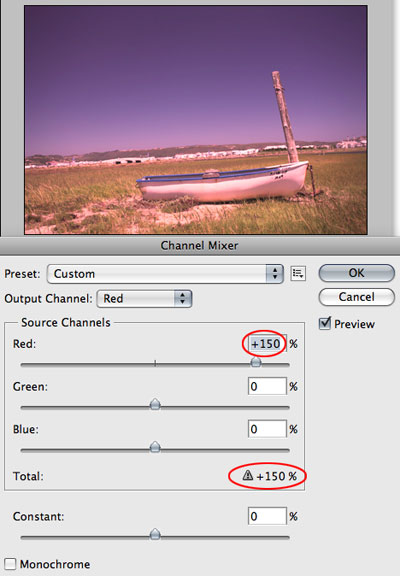This screenshot has width=400, height=576.
Task: Click the Preset dropdown arrow stepper
Action: tap(275, 274)
